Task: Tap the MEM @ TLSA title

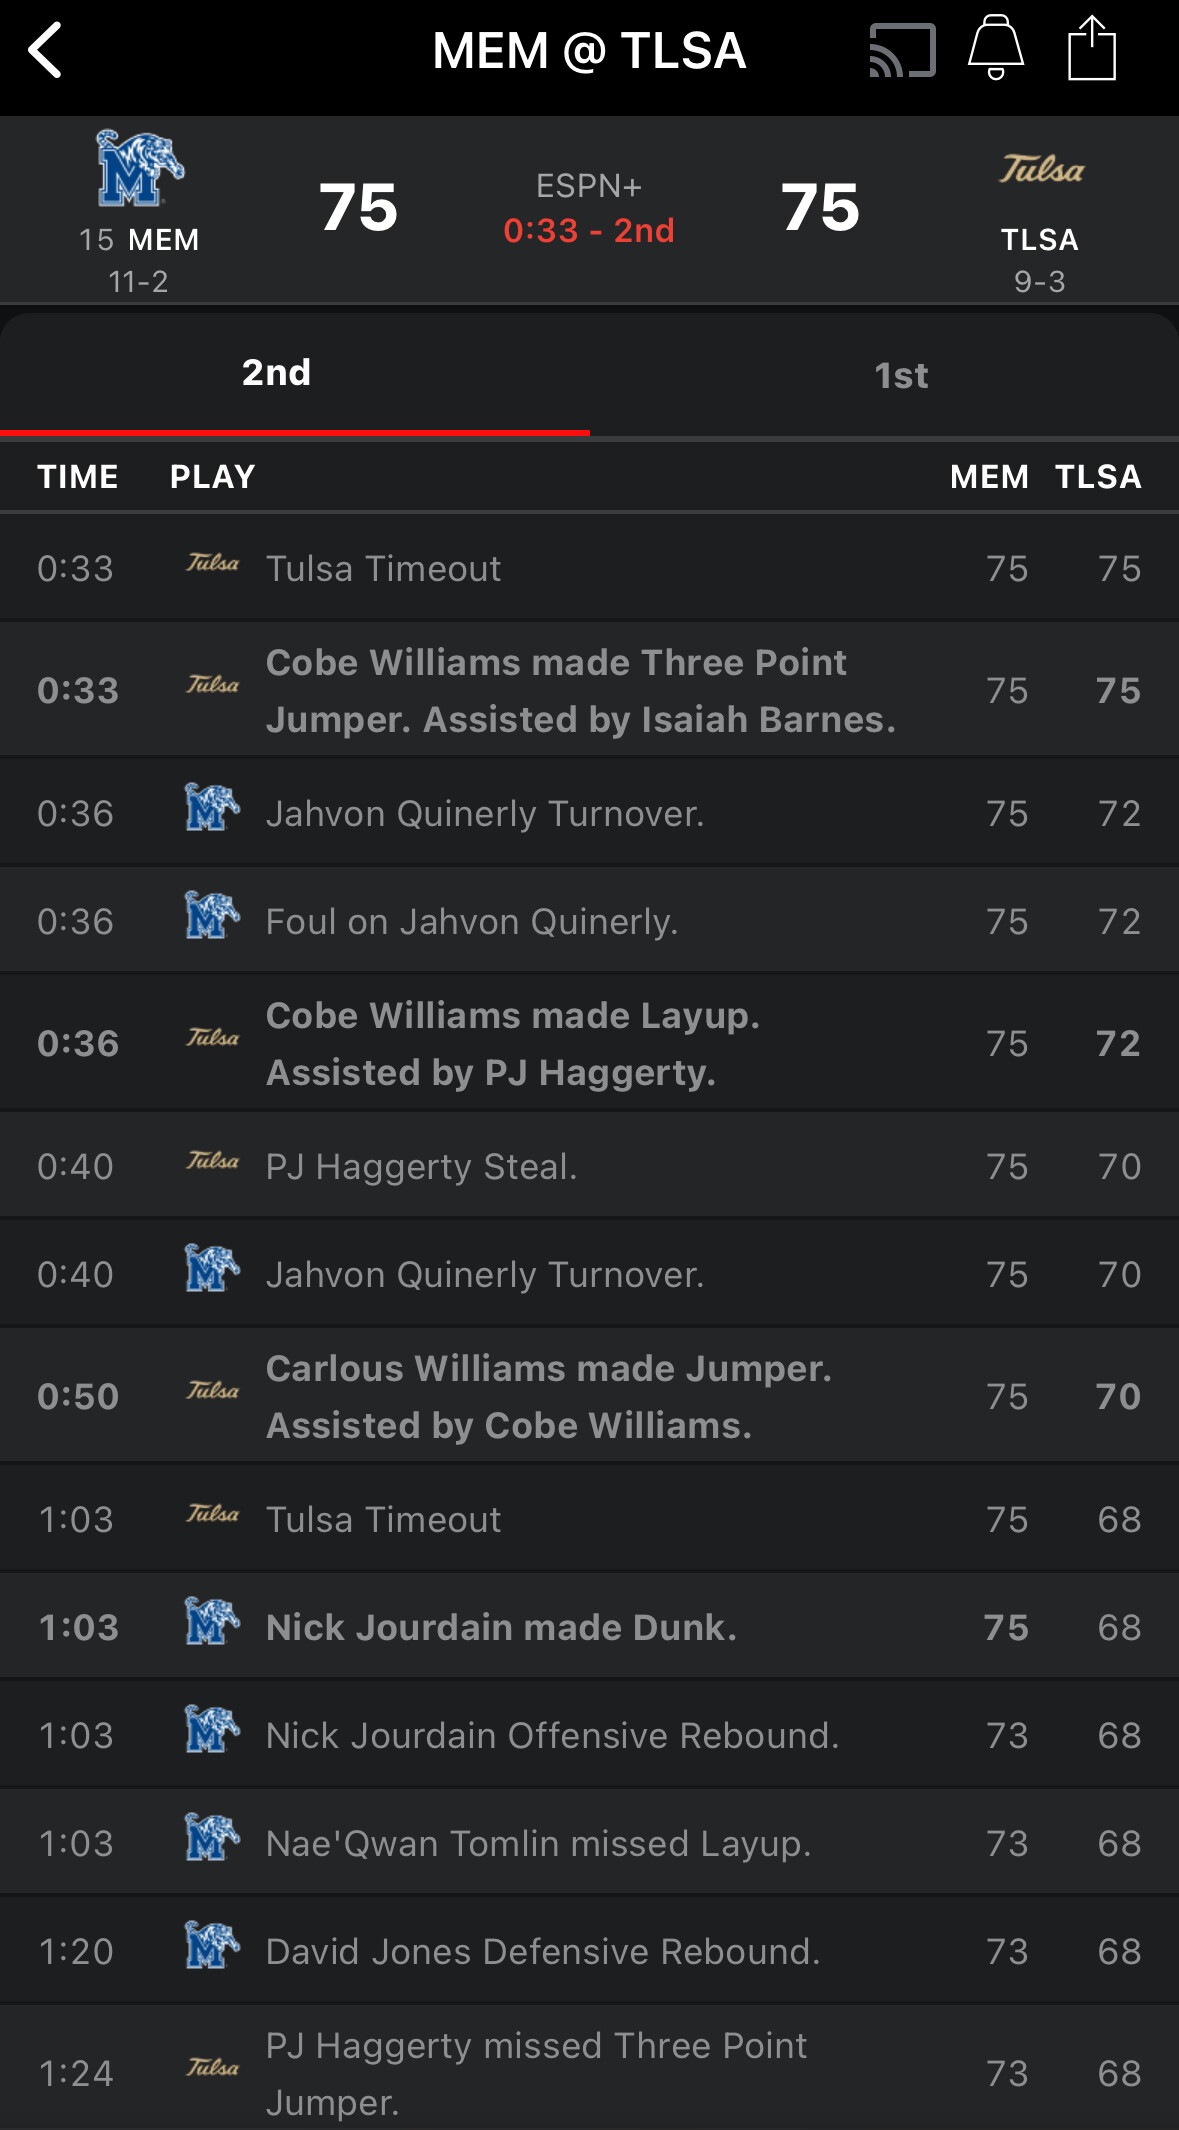Action: (x=589, y=51)
